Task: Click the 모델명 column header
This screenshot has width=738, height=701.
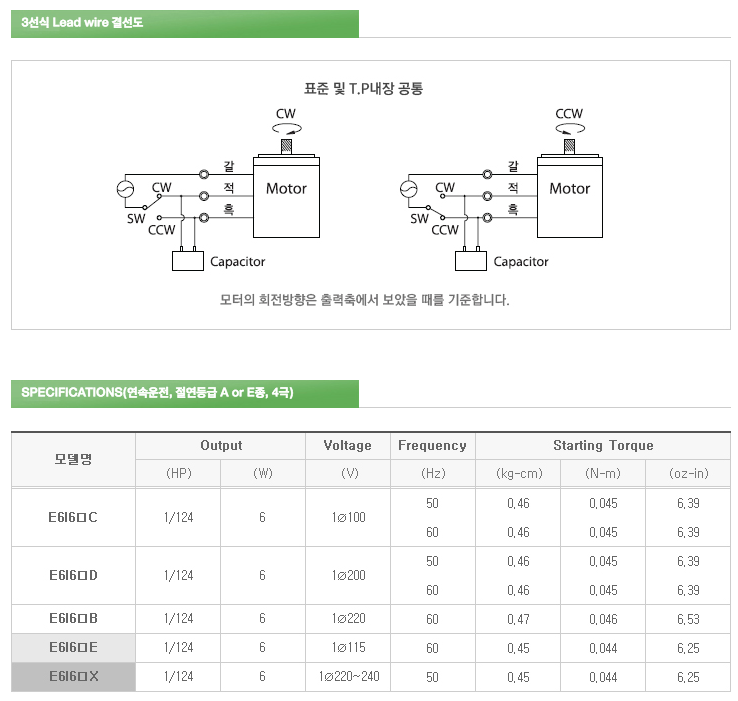Action: 73,460
